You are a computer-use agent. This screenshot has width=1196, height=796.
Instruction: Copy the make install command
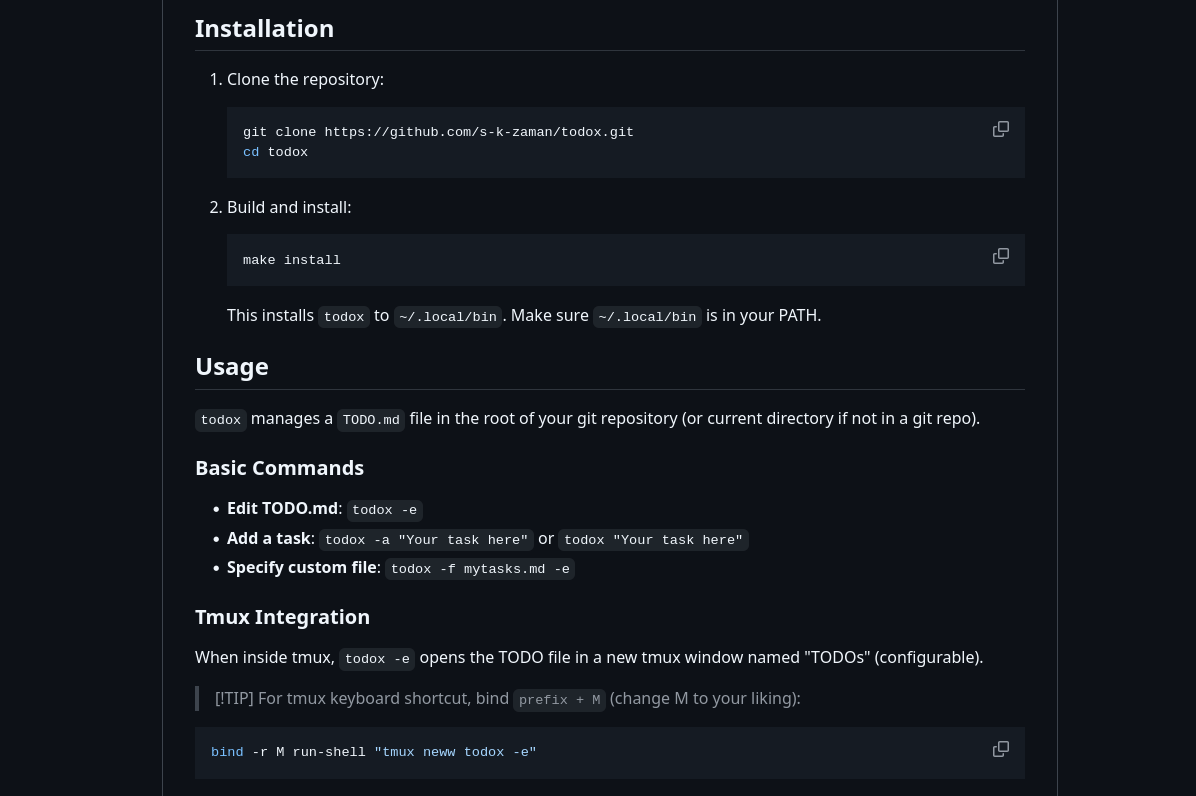click(x=1001, y=256)
